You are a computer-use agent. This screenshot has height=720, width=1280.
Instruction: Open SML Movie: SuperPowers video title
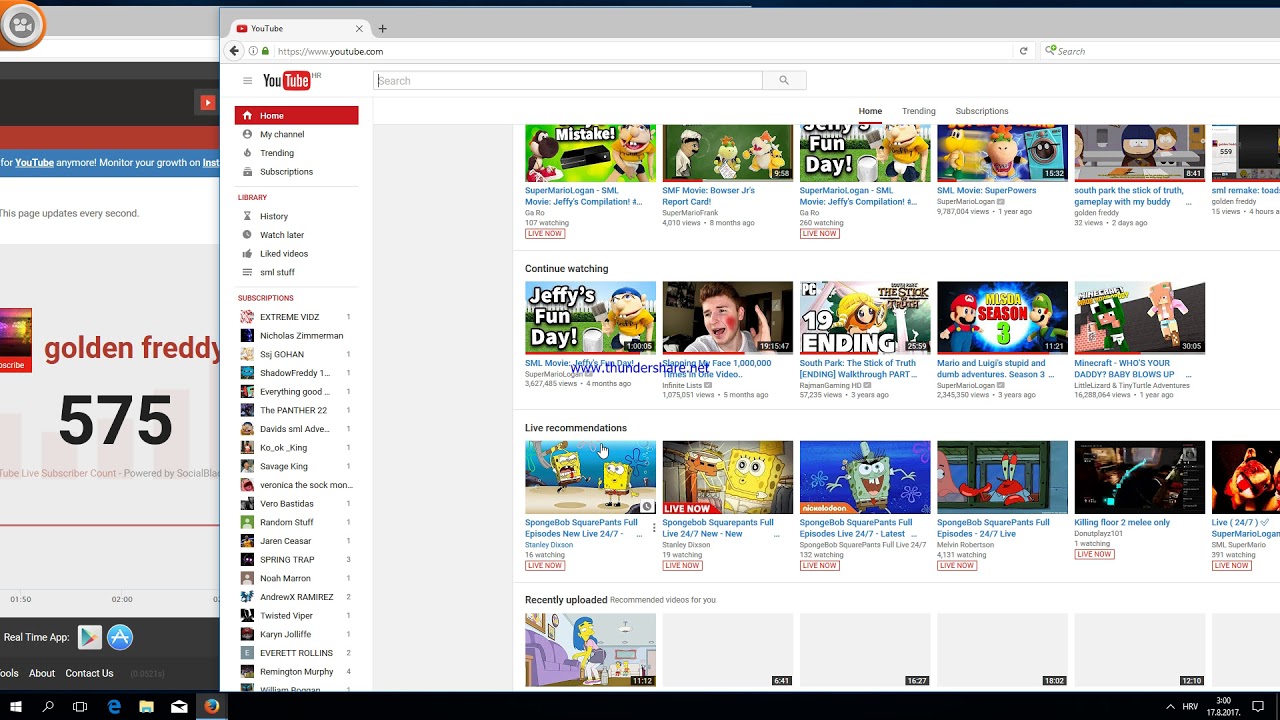coord(986,190)
